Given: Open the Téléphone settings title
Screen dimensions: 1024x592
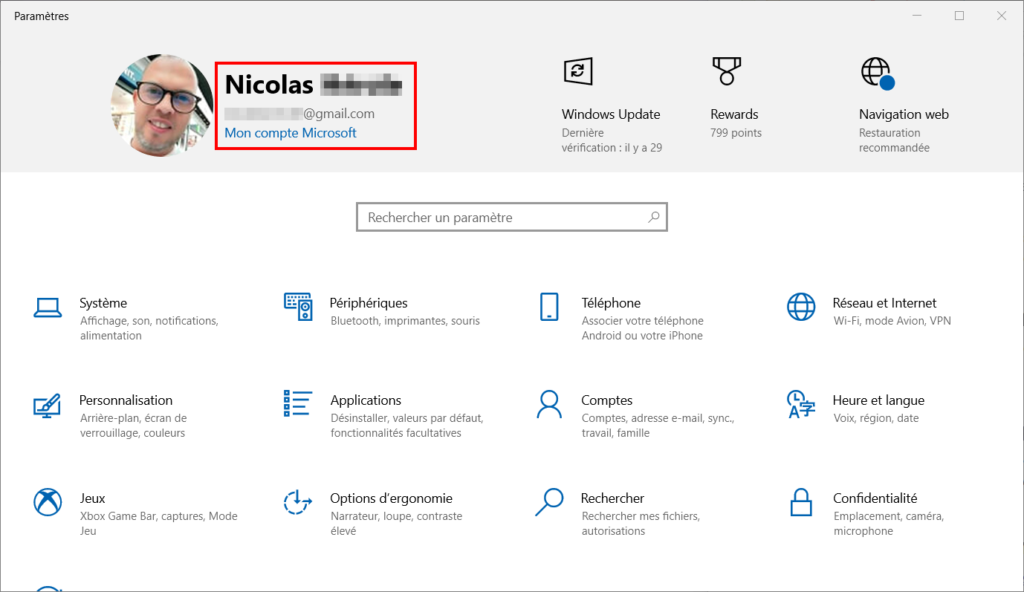Looking at the screenshot, I should point(611,303).
